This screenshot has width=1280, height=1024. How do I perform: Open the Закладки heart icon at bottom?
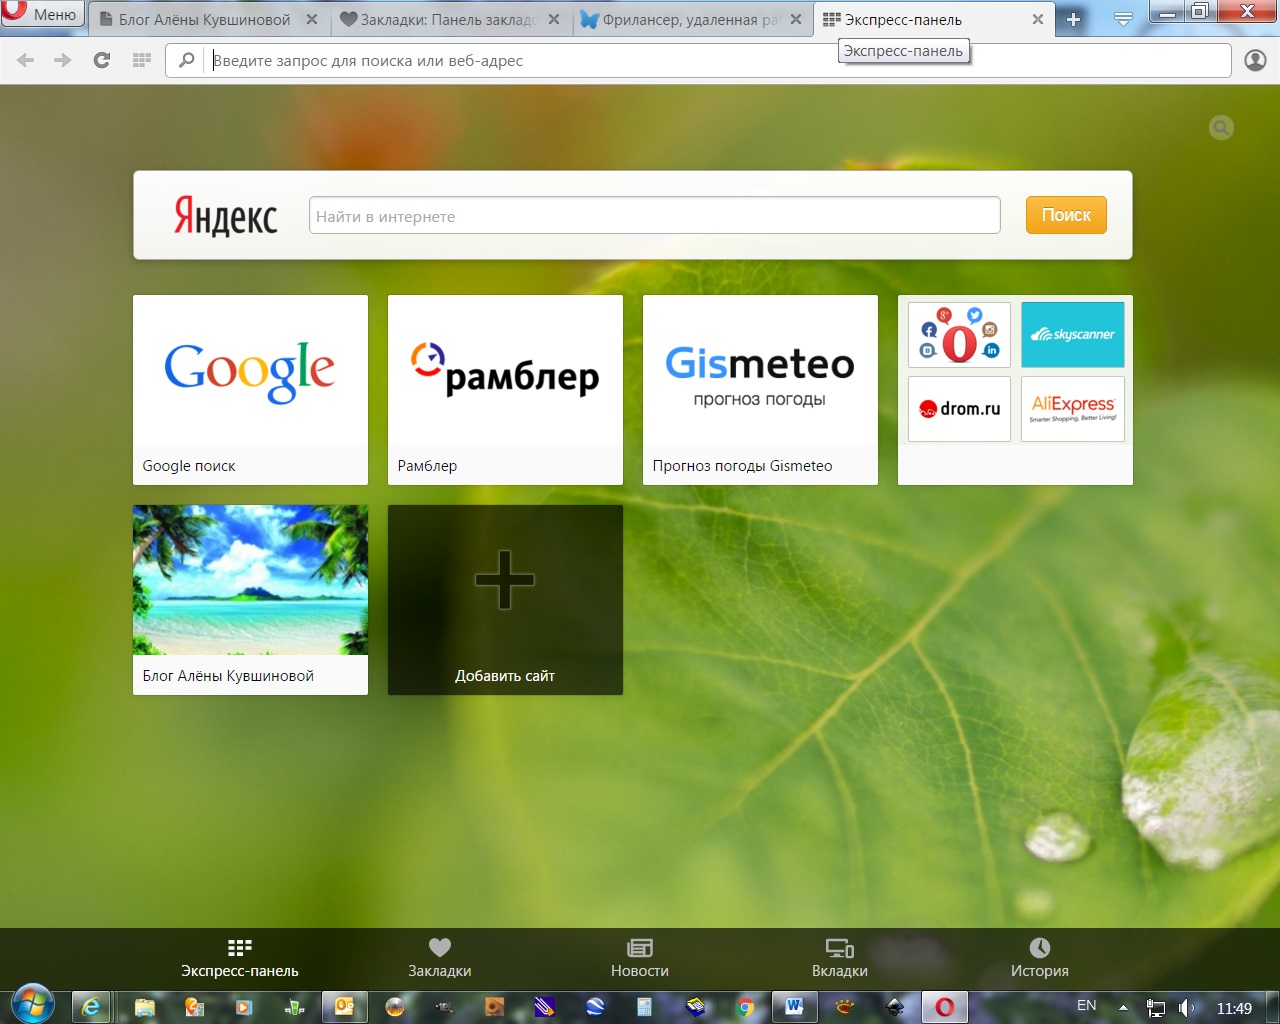coord(440,947)
